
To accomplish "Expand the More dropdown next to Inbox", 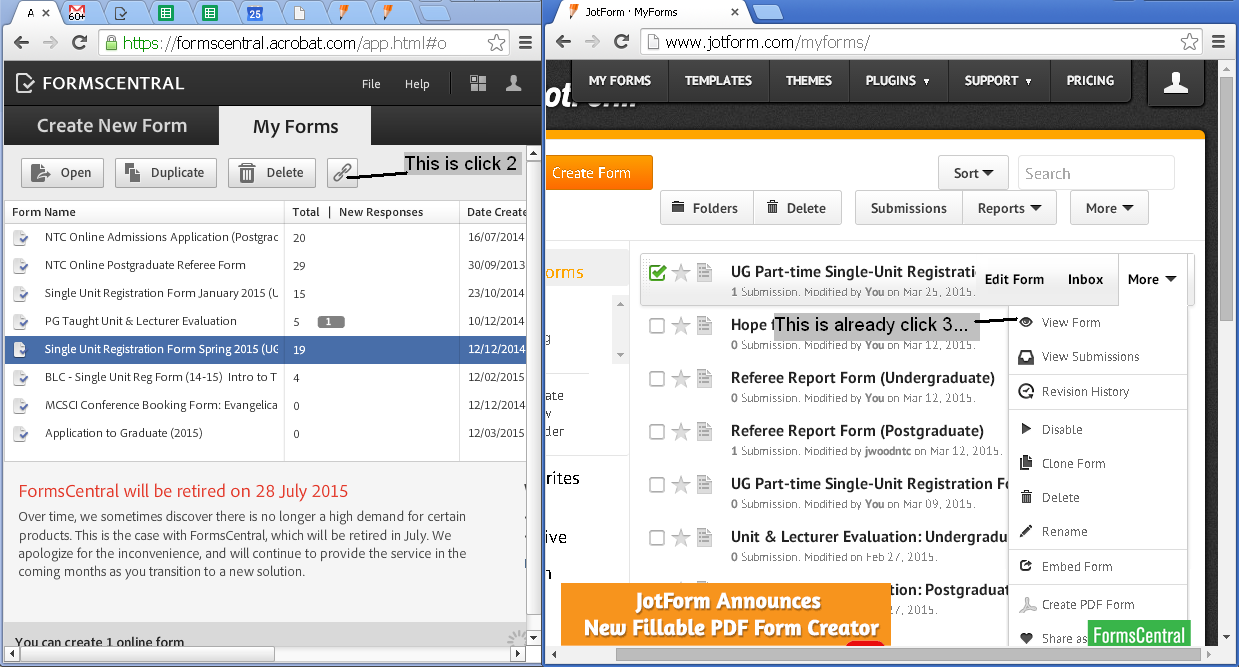I will 1151,279.
